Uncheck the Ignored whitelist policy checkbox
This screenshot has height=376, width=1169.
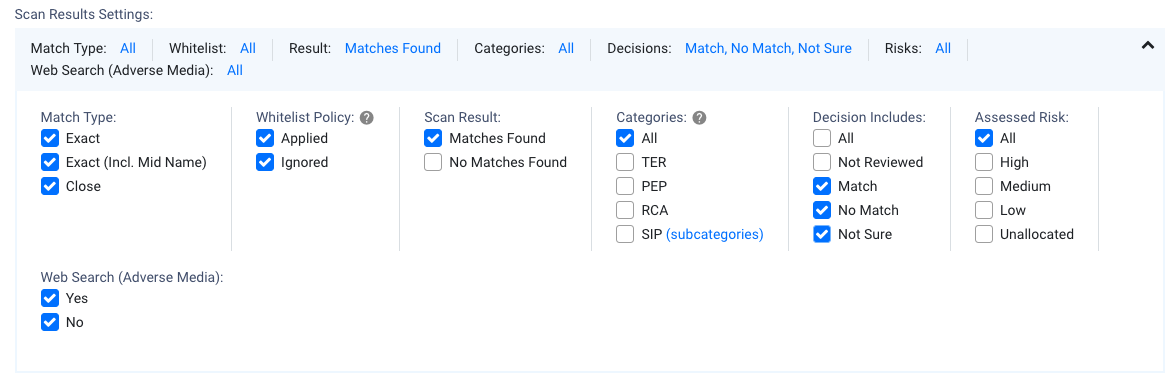coord(265,162)
